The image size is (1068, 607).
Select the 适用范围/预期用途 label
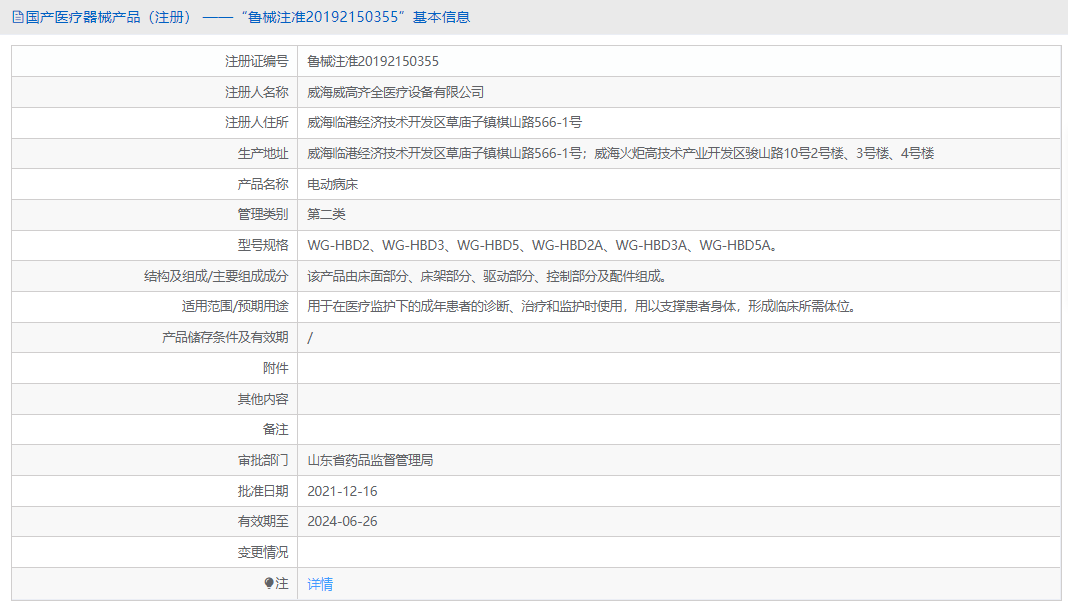click(x=235, y=307)
